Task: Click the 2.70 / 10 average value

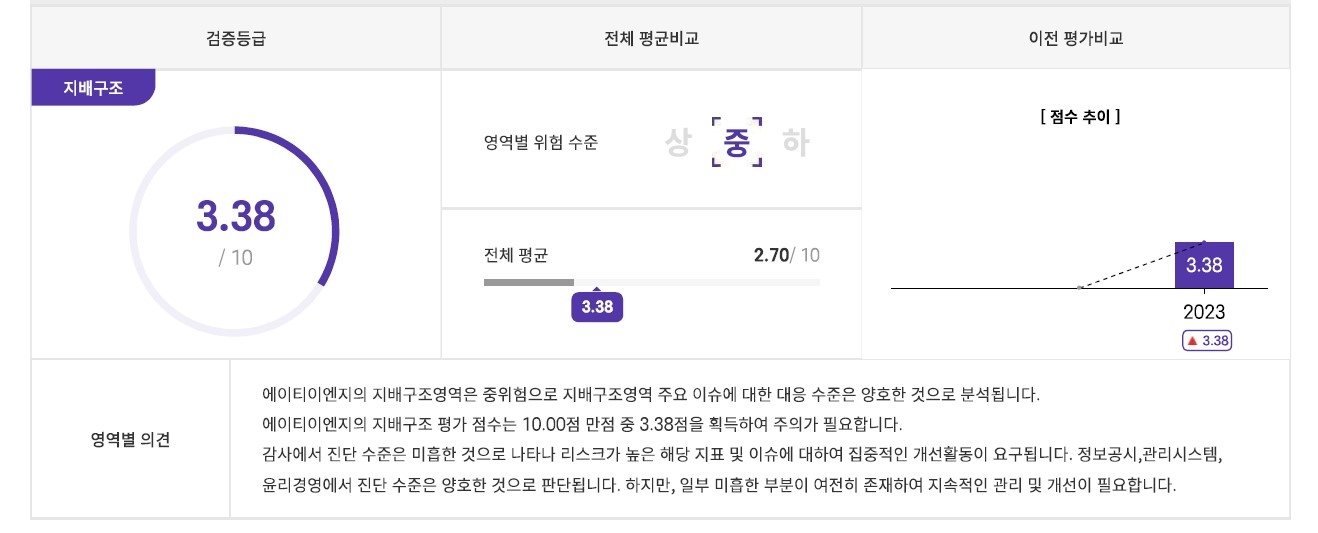Action: pos(786,255)
